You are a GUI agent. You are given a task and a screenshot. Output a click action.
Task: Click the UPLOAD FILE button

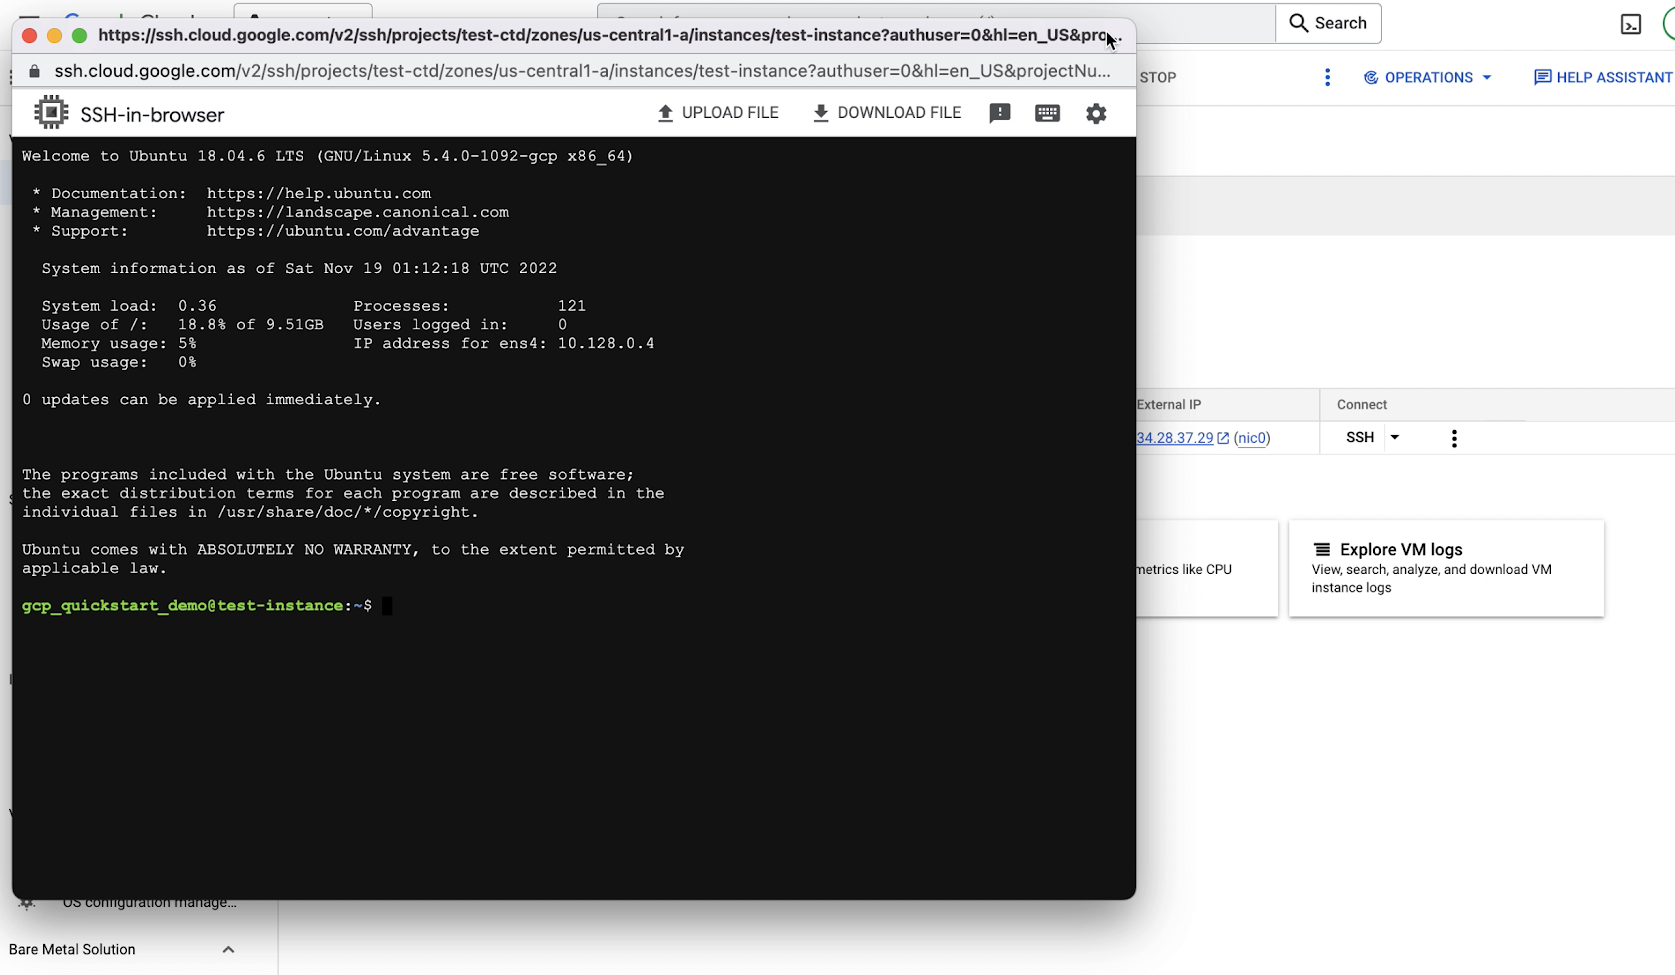717,113
